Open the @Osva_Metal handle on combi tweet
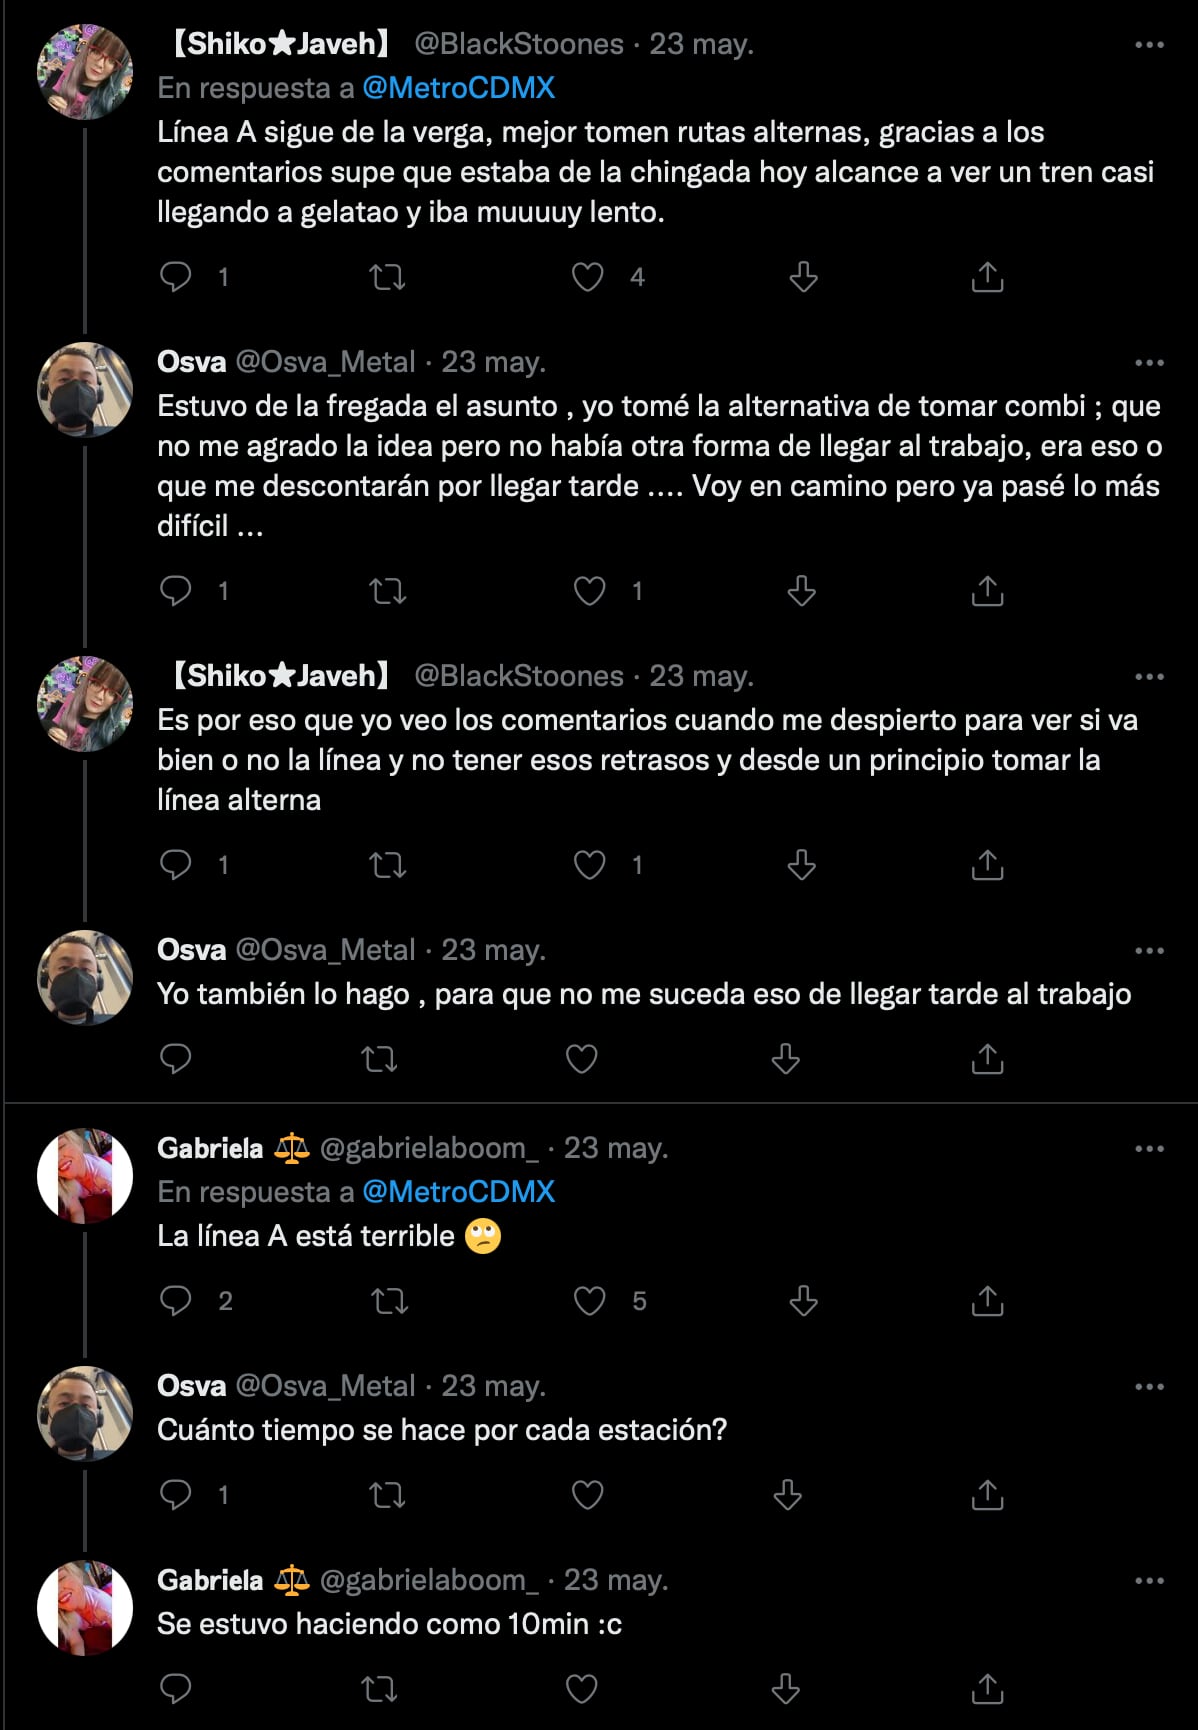This screenshot has height=1730, width=1198. coord(325,362)
